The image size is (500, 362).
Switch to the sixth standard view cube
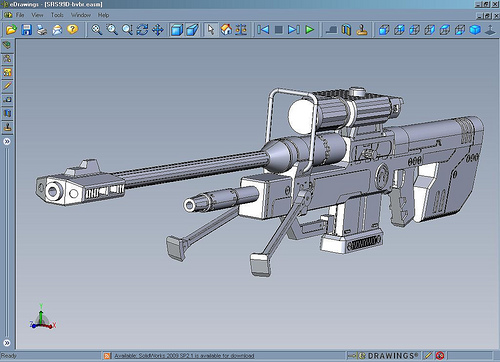tap(460, 30)
